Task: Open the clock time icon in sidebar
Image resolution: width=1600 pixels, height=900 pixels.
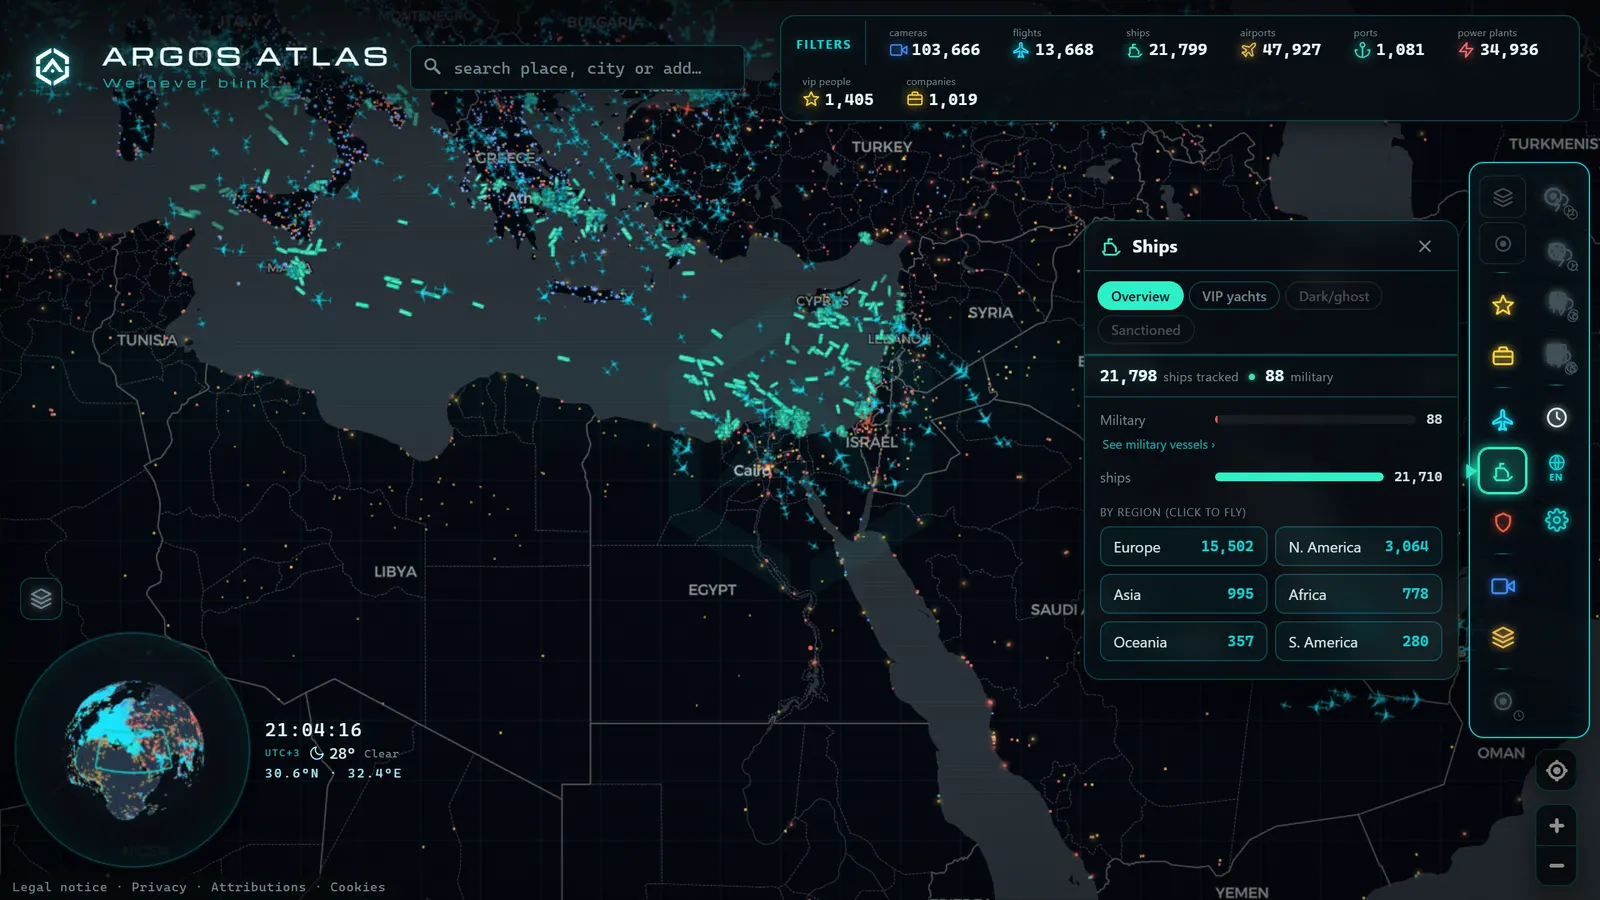Action: pyautogui.click(x=1556, y=418)
